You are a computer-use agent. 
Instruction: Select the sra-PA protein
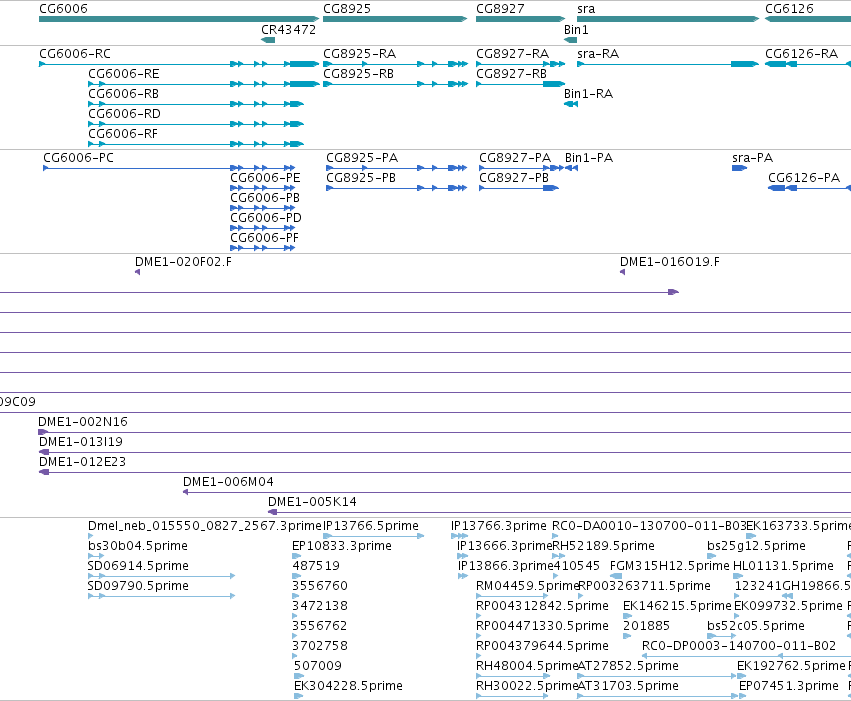(x=739, y=168)
